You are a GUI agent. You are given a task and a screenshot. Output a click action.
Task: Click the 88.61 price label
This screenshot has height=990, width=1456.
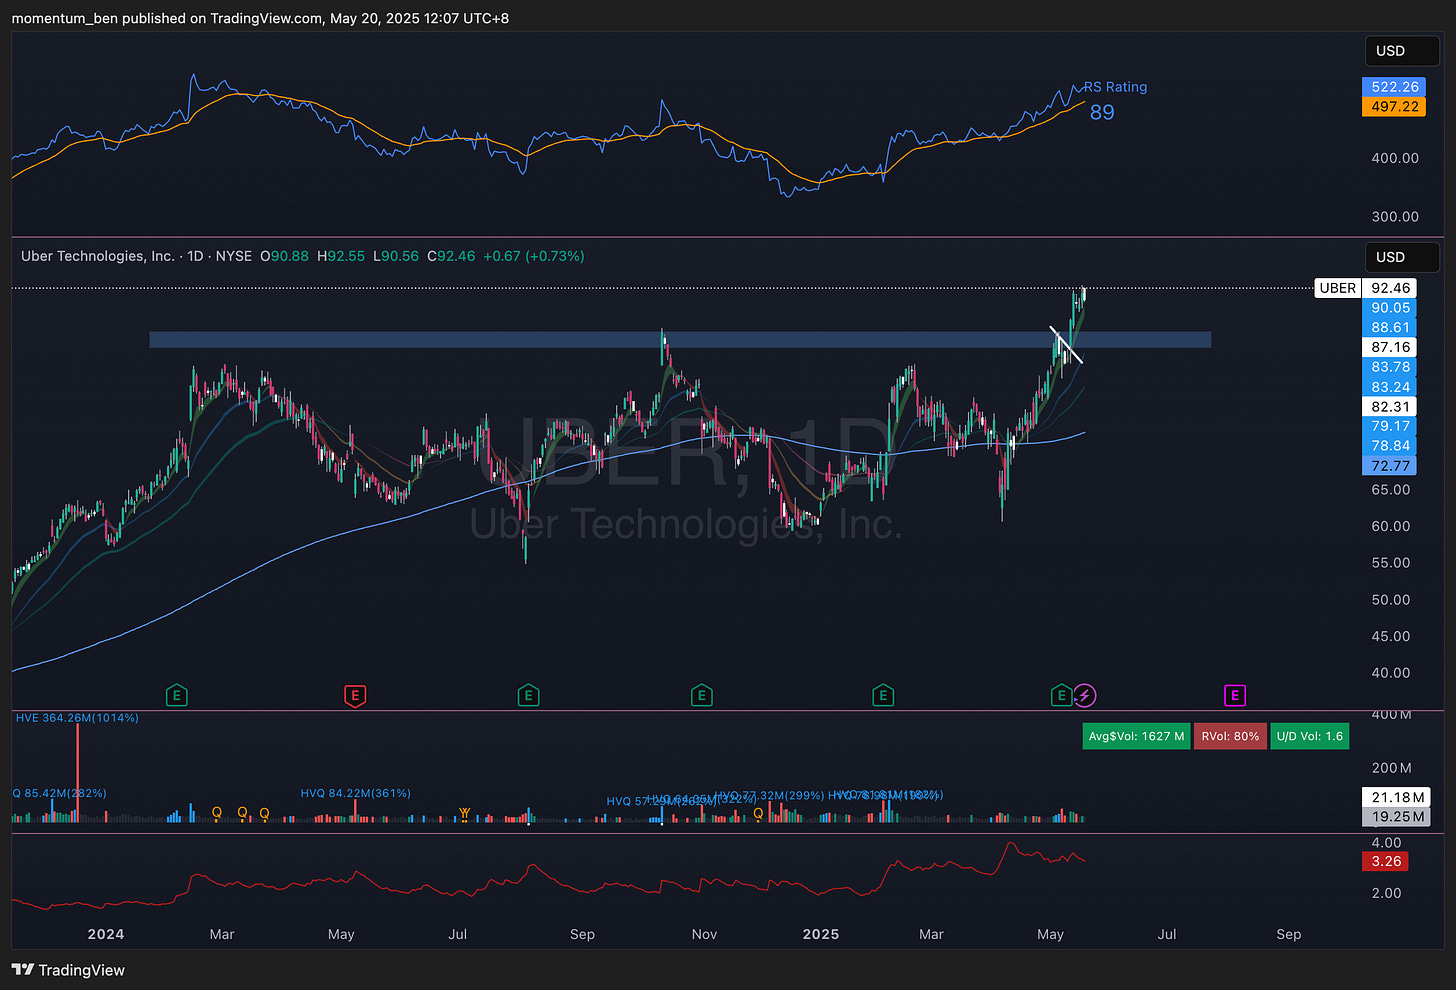coord(1390,327)
